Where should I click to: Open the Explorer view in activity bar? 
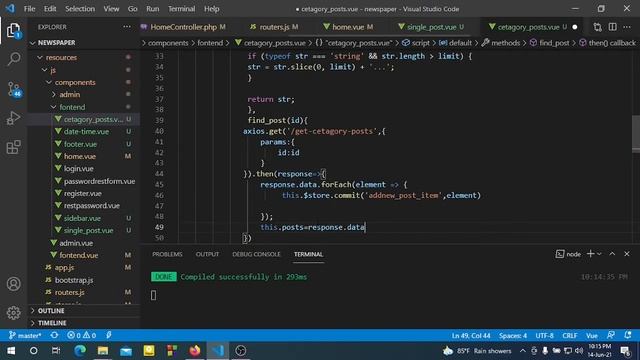coord(13,31)
